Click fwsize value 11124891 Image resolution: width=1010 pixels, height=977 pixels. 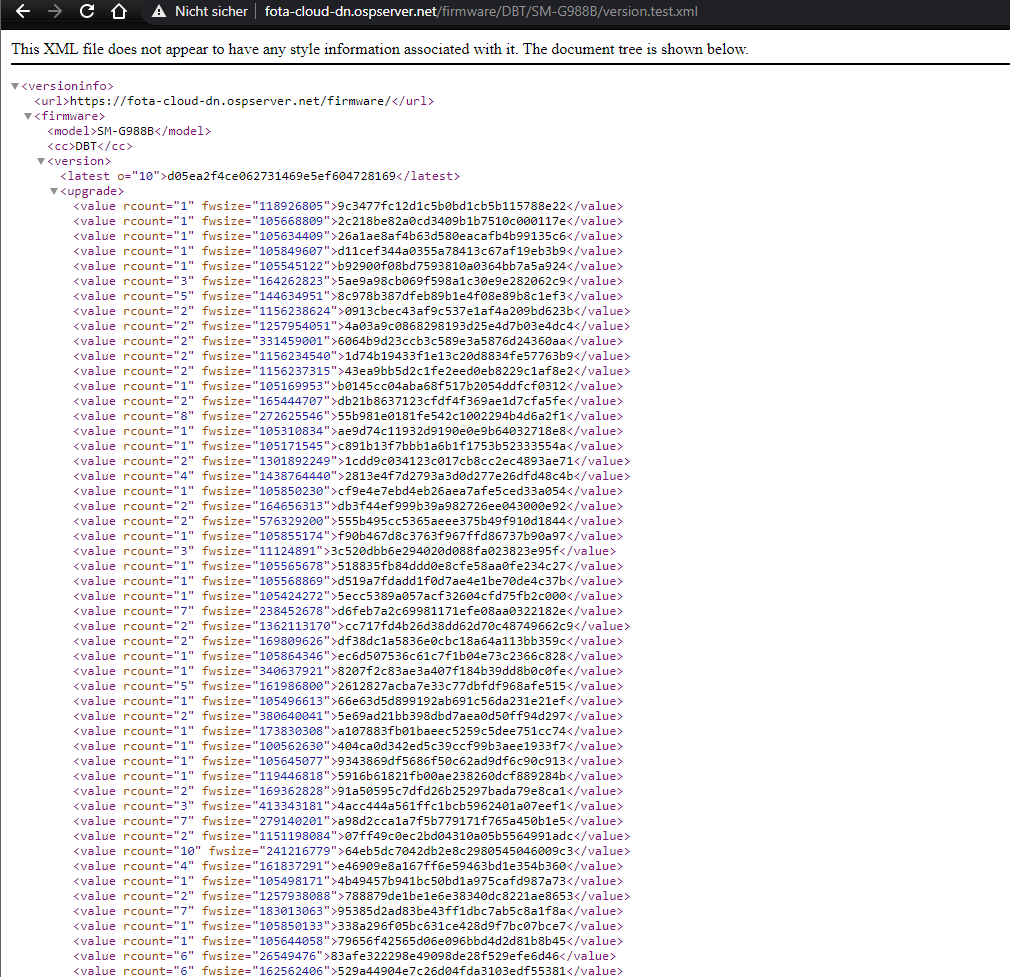click(x=287, y=551)
